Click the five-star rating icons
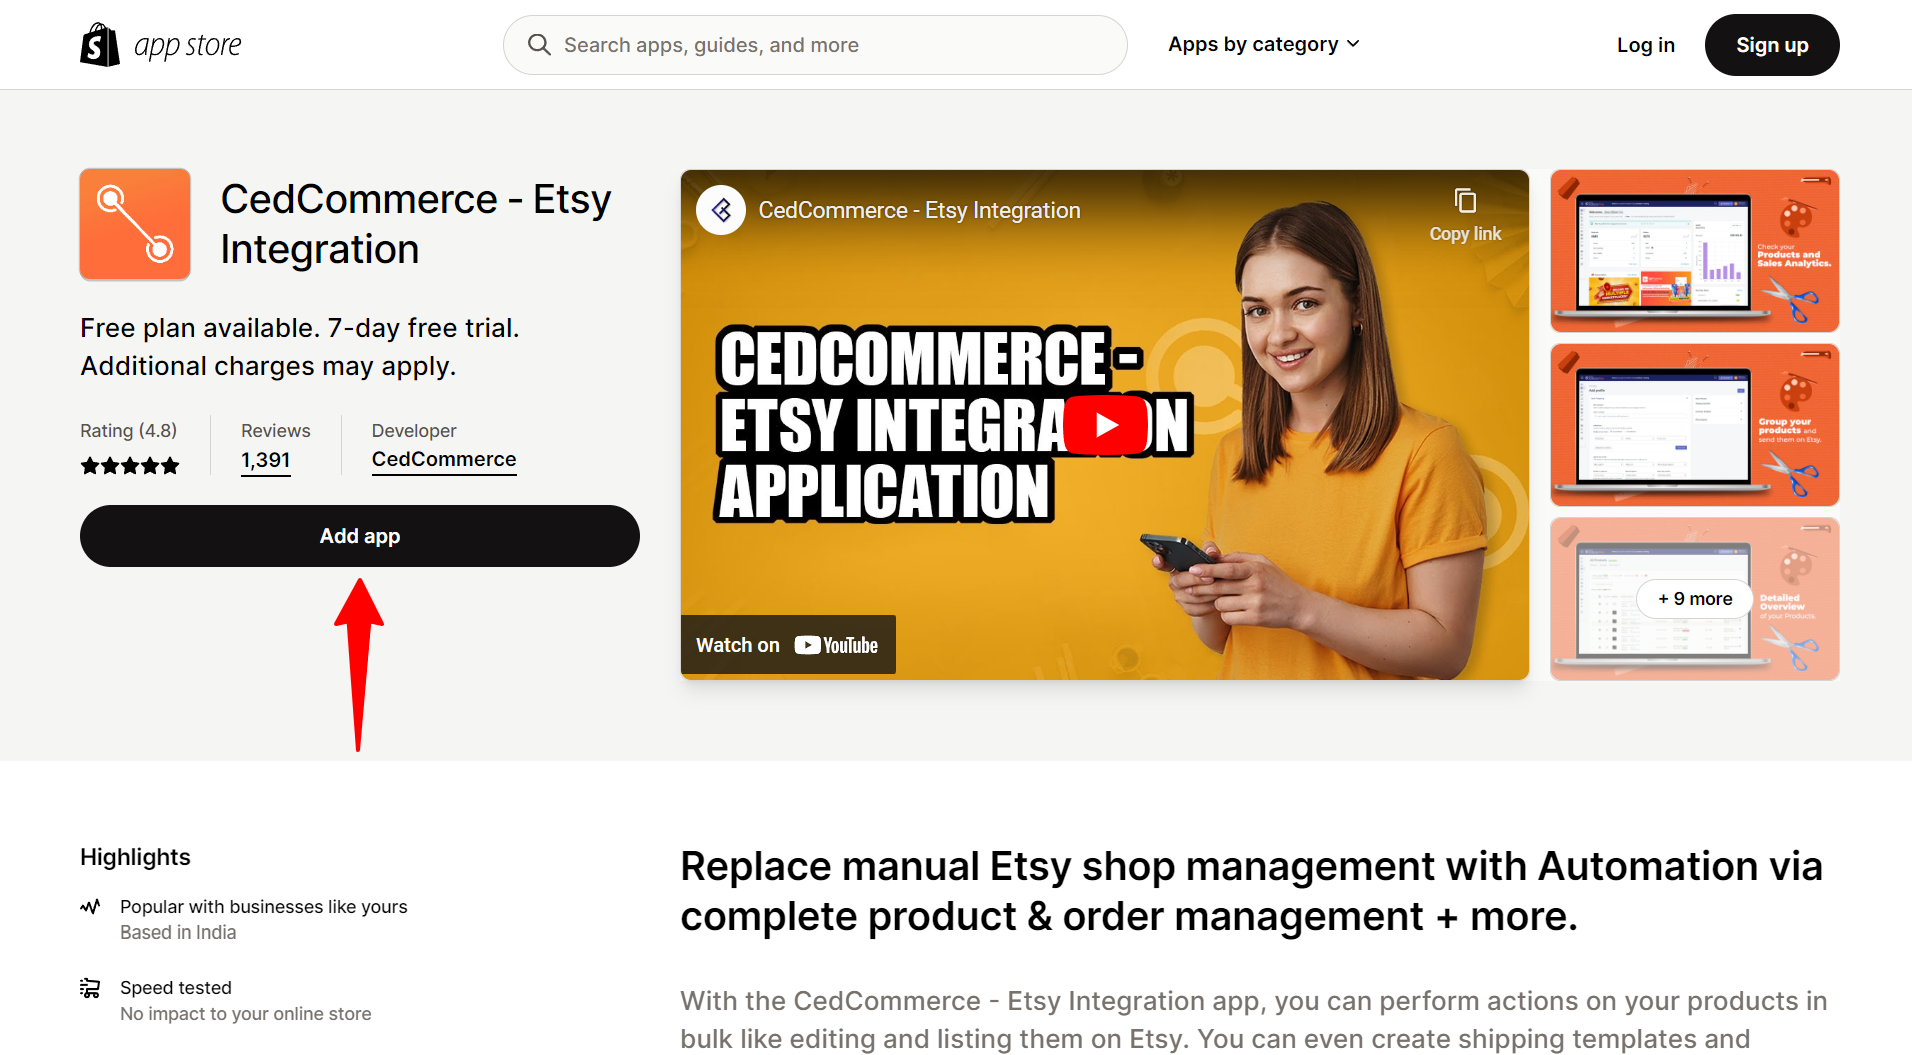 tap(130, 465)
